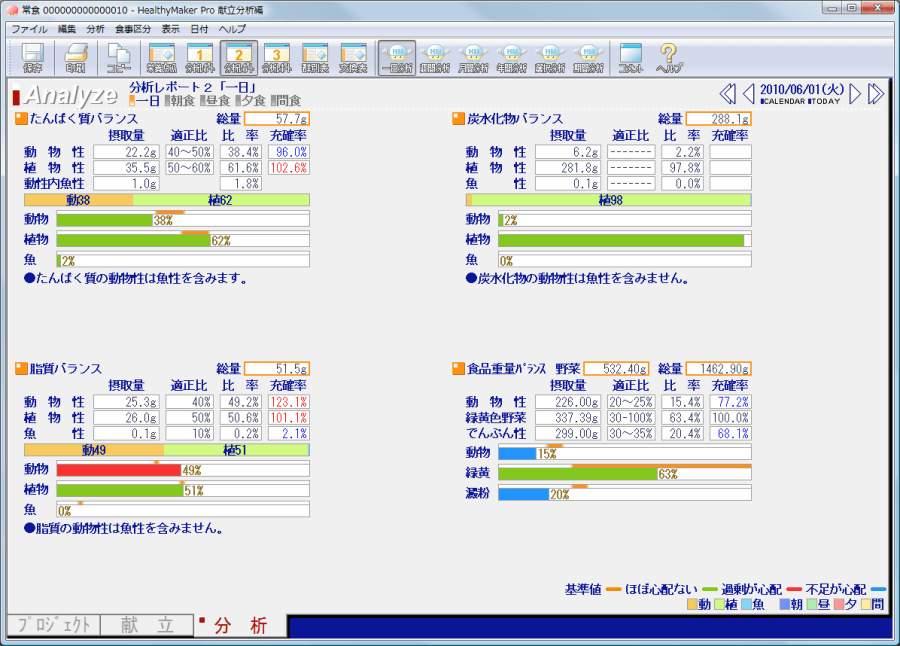
Task: Click the orange square beside 脂質バランス
Action: point(21,369)
